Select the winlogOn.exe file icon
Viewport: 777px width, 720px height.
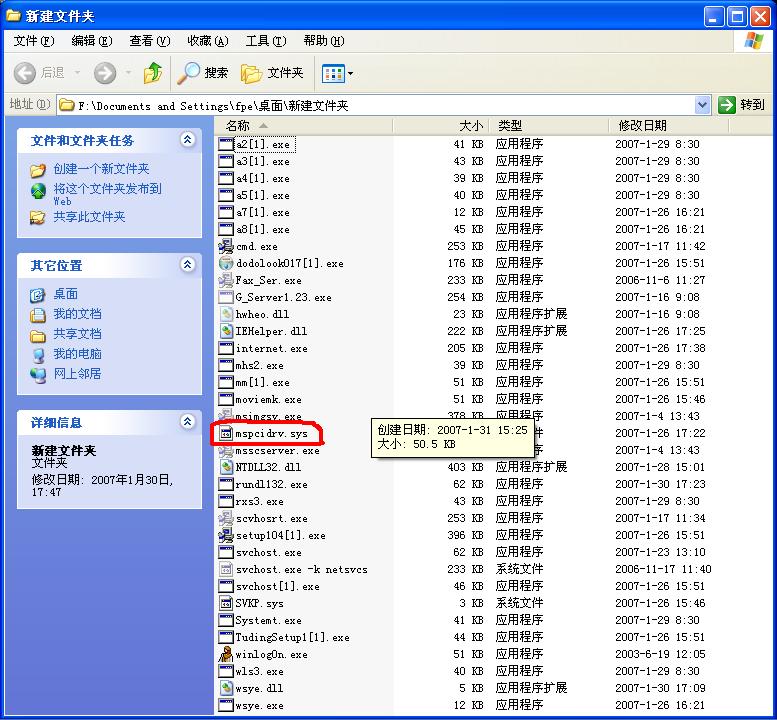(x=226, y=655)
